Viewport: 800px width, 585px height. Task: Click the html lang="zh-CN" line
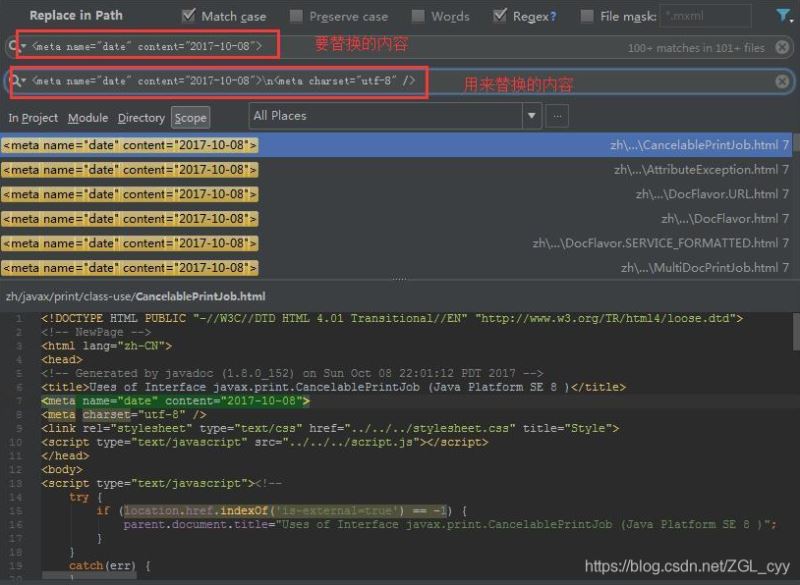(x=106, y=346)
